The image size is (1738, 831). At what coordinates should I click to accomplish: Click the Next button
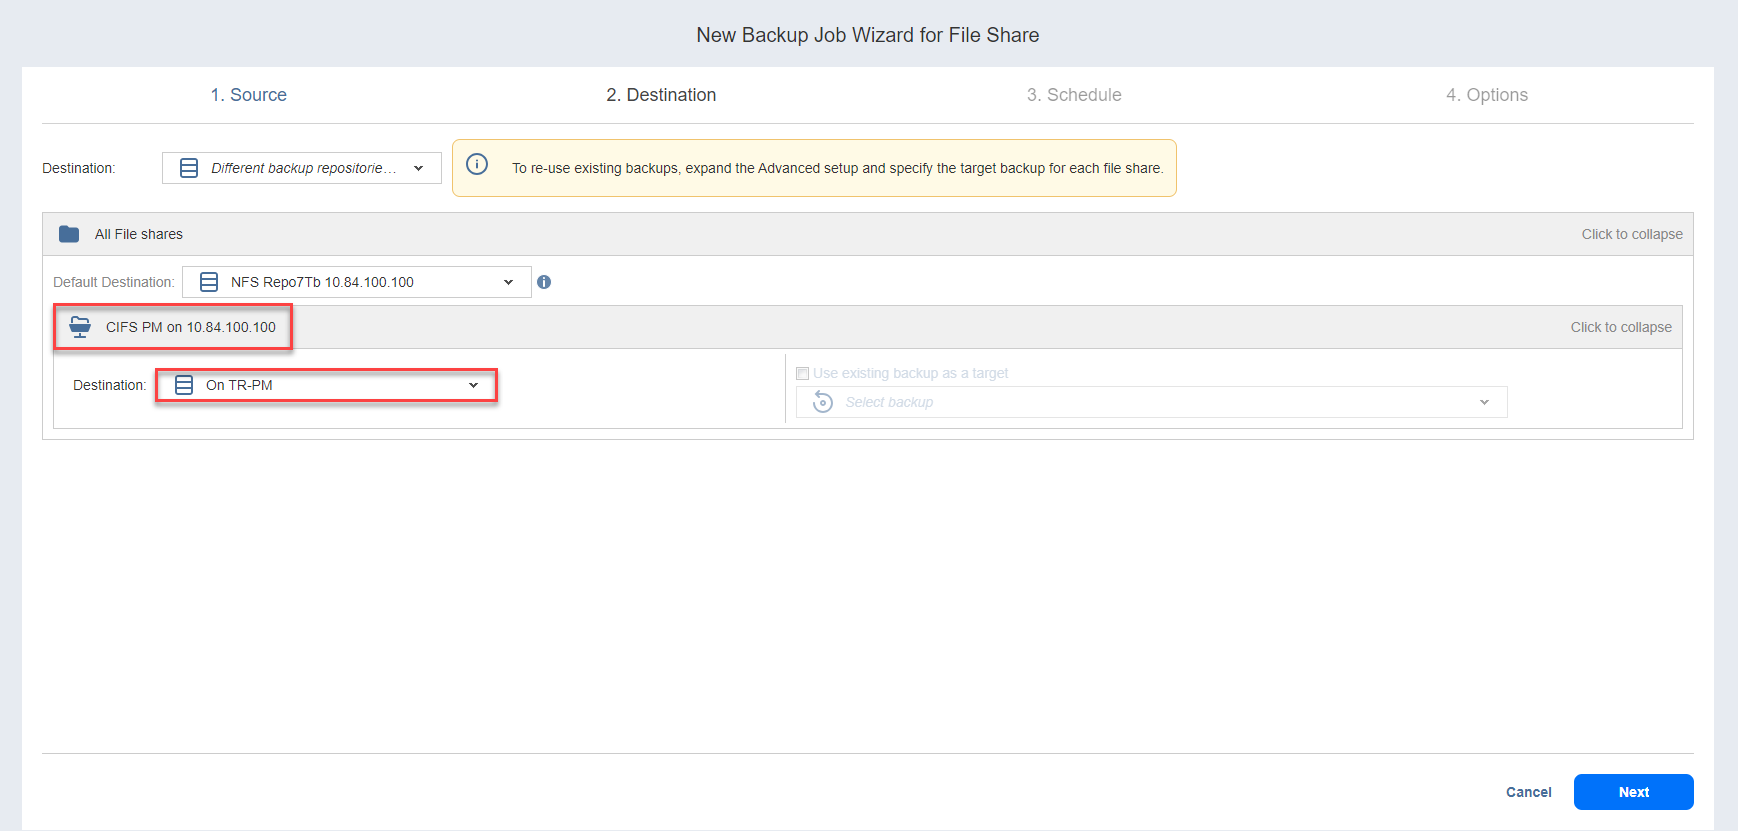1633,792
